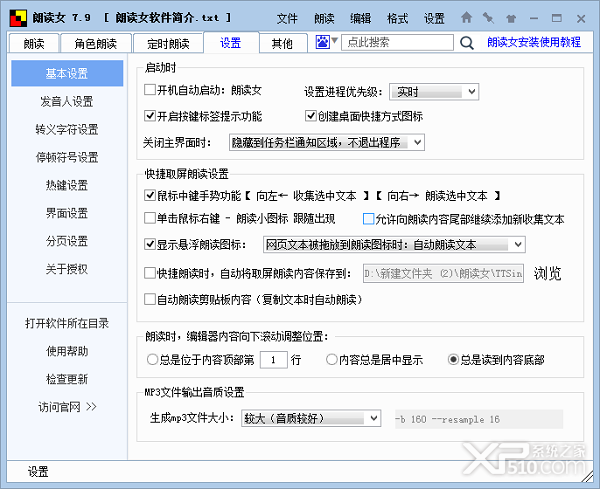Switch to 朗读 tab
The height and width of the screenshot is (489, 600).
click(34, 43)
